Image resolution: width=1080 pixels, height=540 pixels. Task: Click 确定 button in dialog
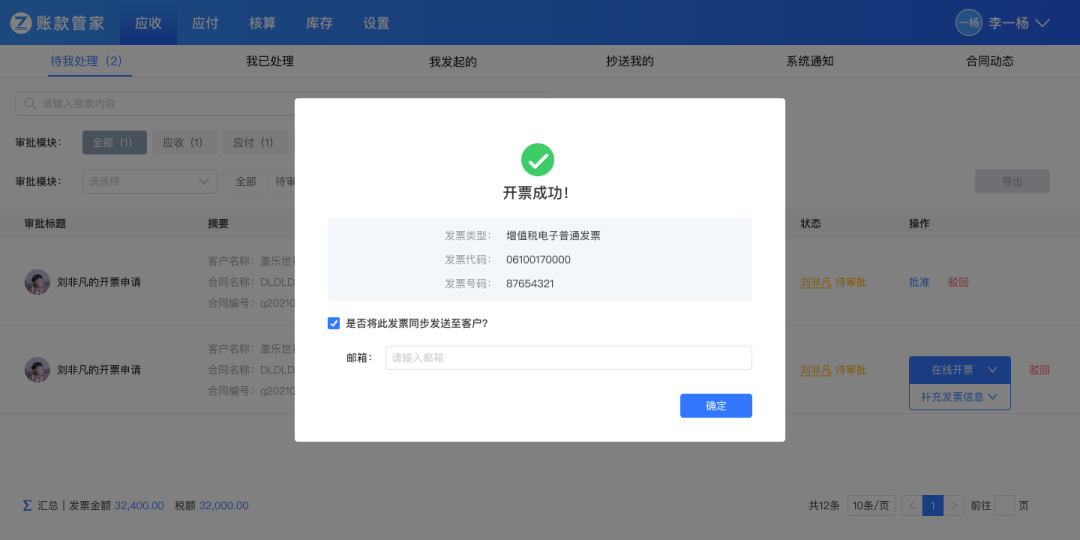click(x=716, y=406)
